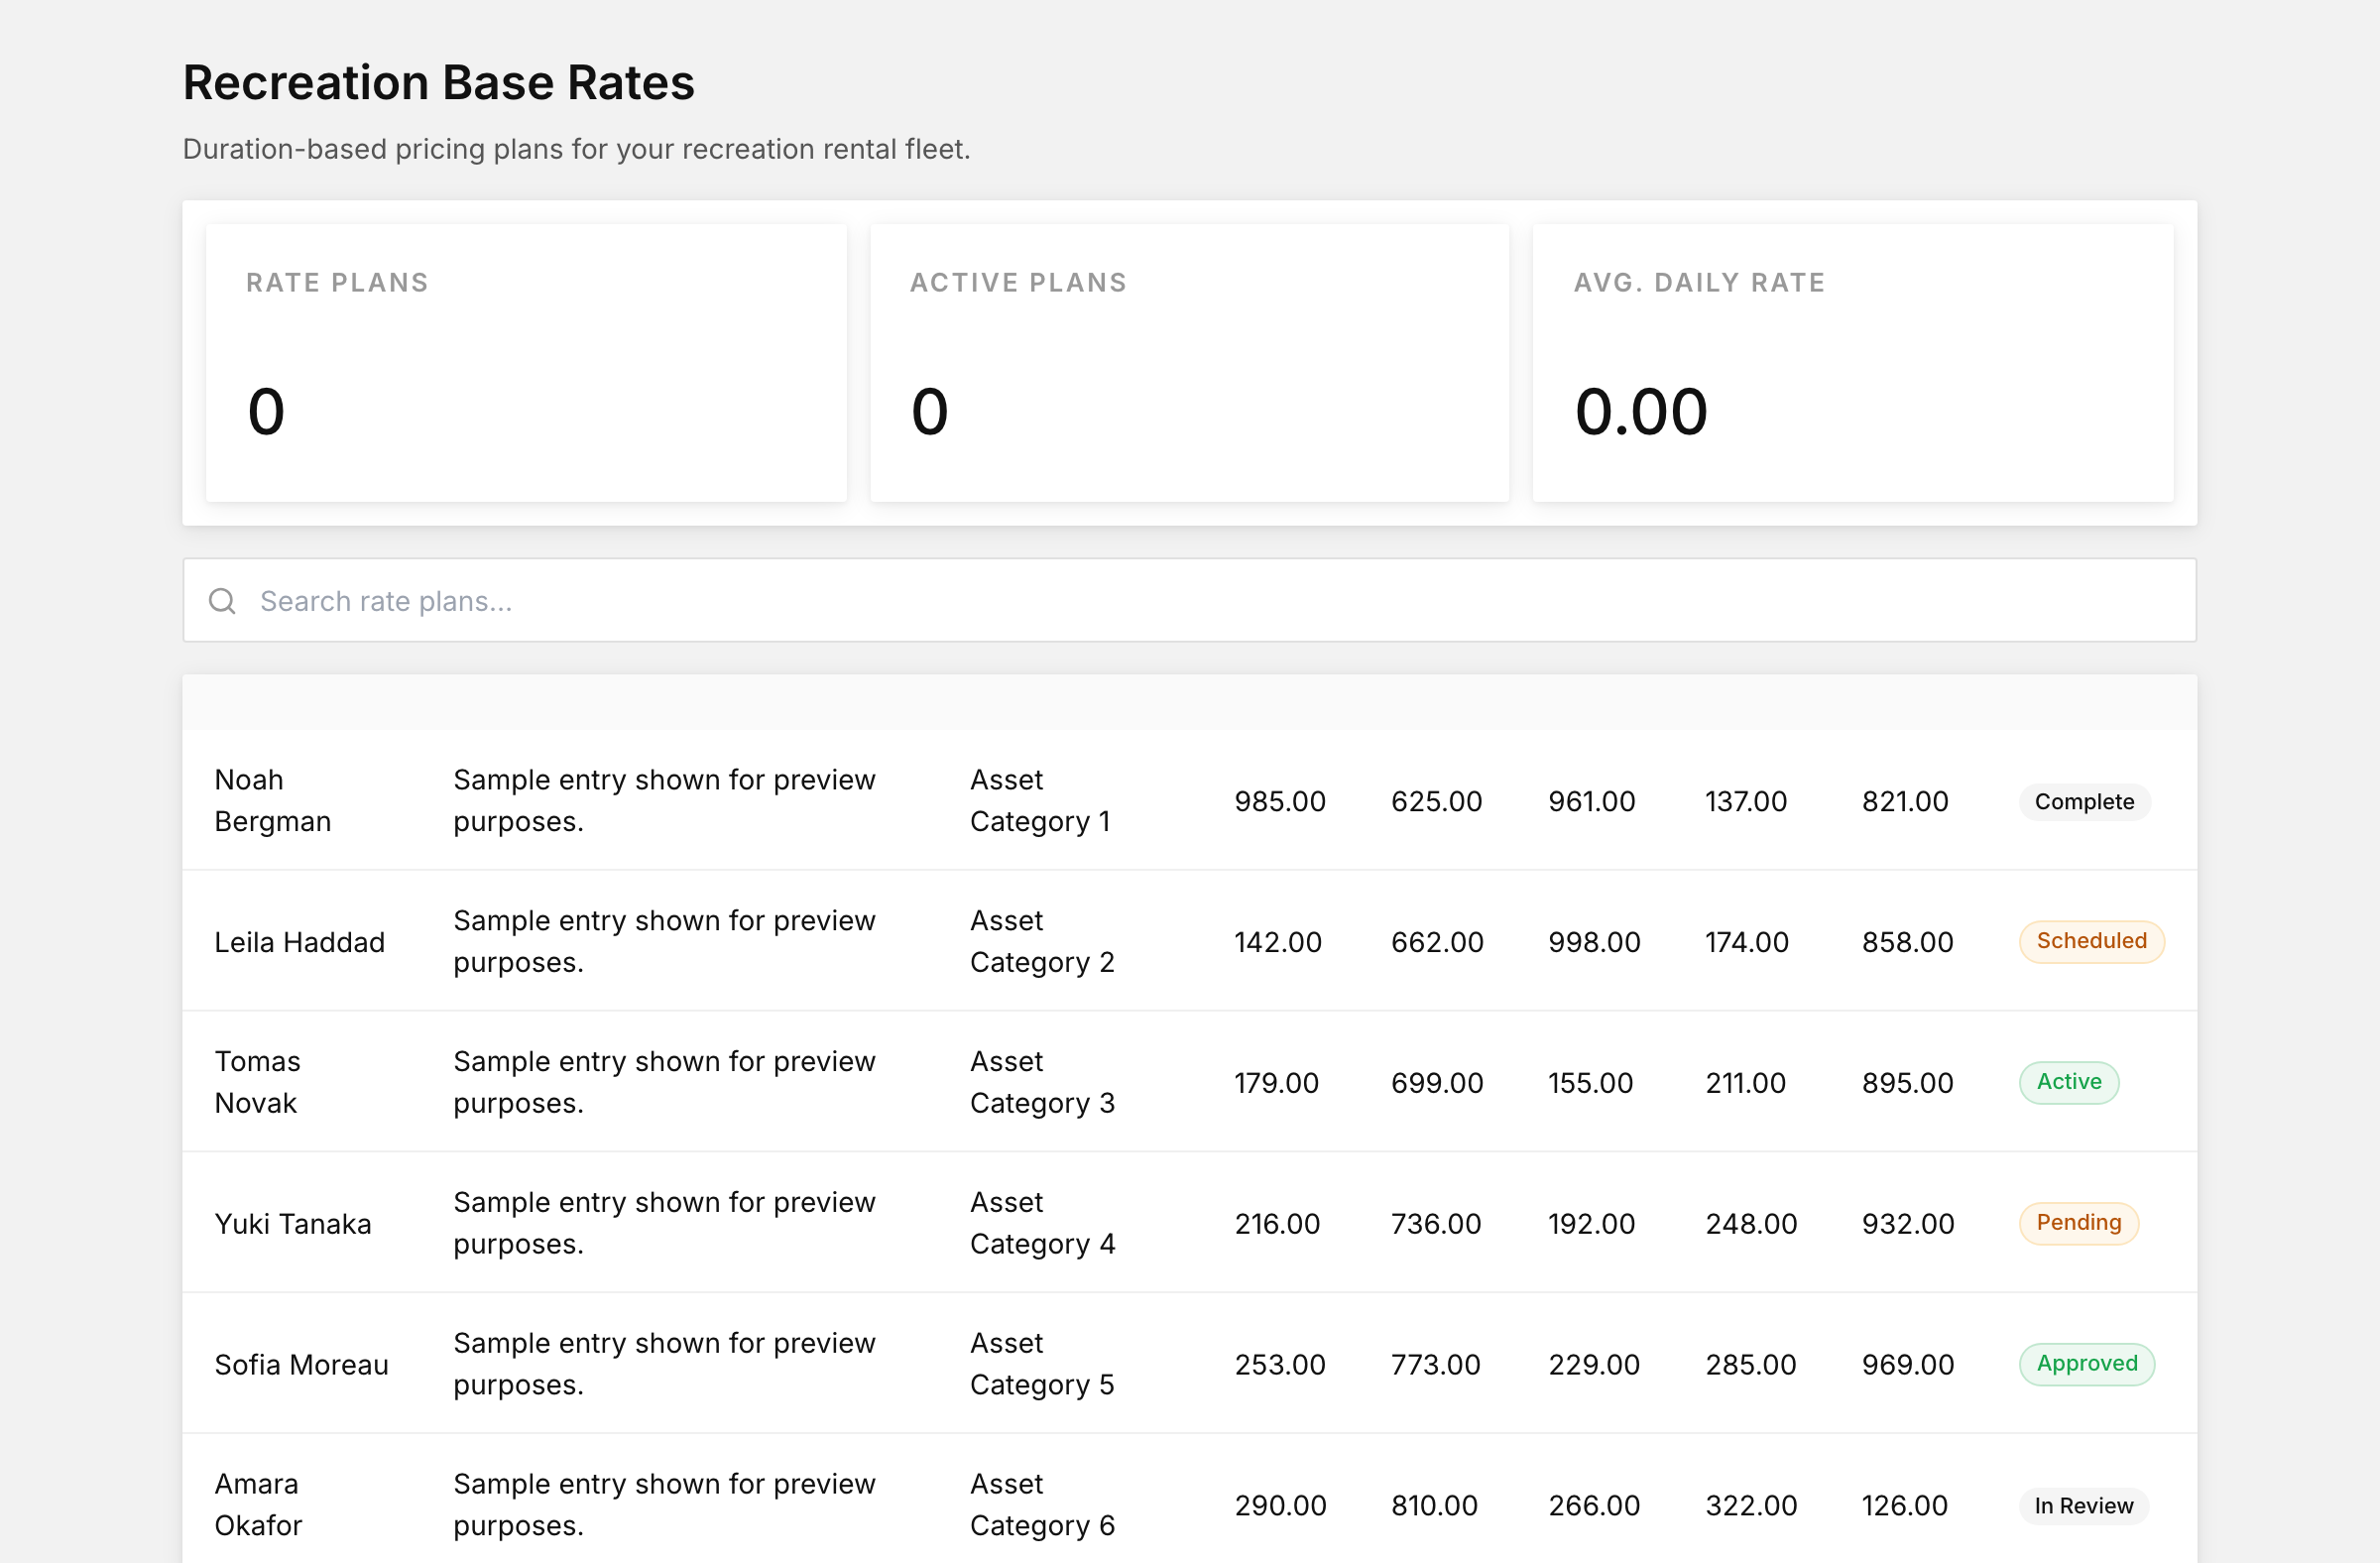Click the 773.00 rate value
The width and height of the screenshot is (2380, 1563).
[1436, 1365]
